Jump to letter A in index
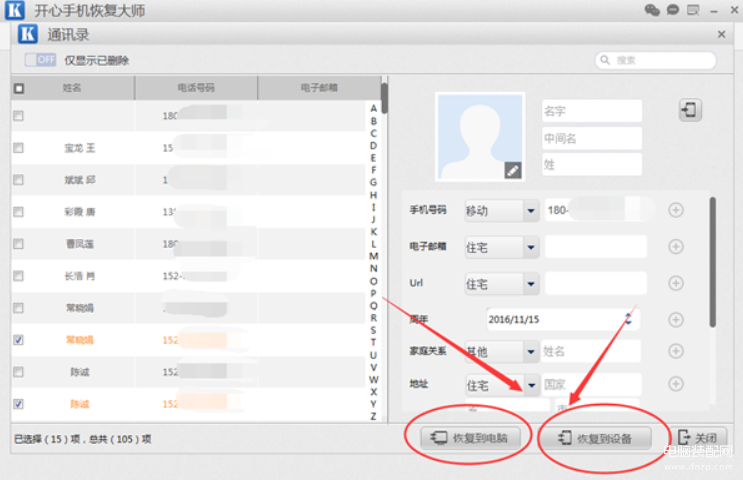Image resolution: width=743 pixels, height=480 pixels. click(x=373, y=109)
